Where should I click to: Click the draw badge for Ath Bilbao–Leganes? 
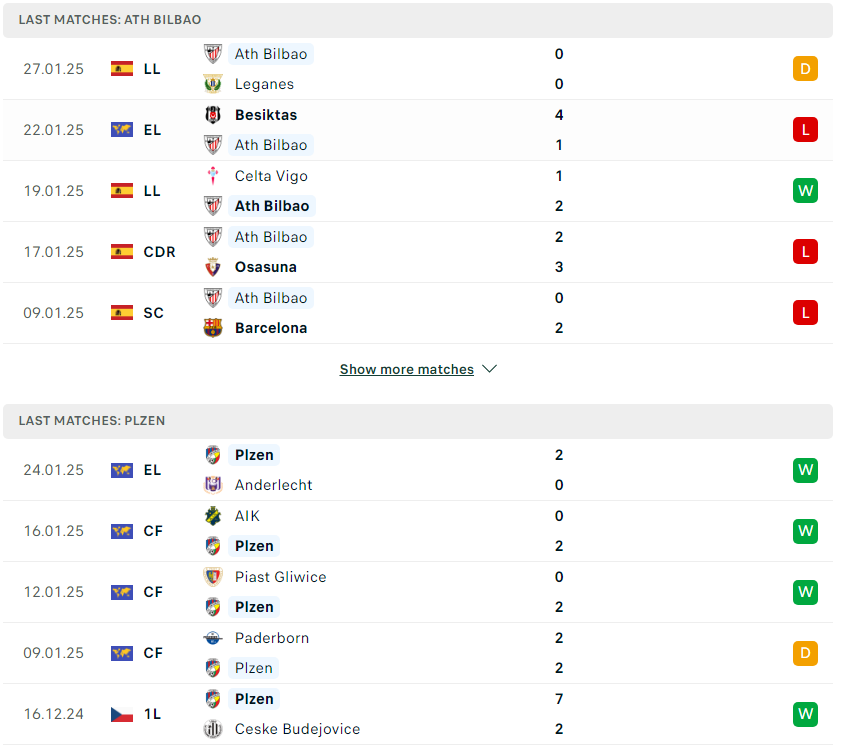pos(805,69)
